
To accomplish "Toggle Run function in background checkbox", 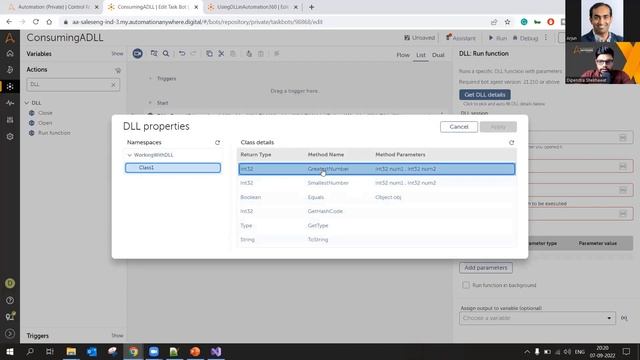I will (x=466, y=285).
